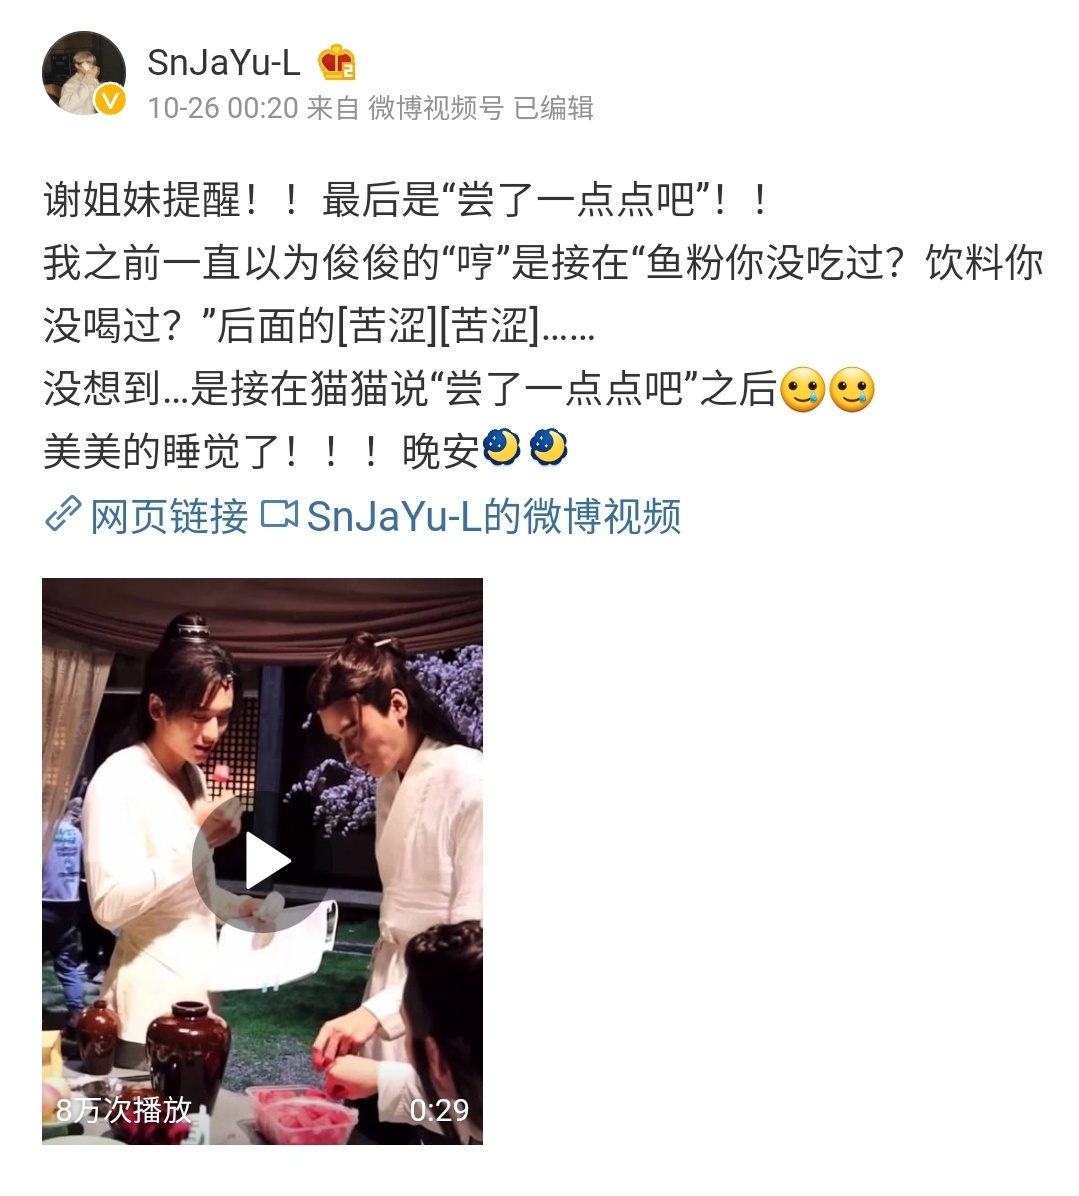Tap the 8万次播放 view count
1079x1196 pixels.
(x=124, y=1109)
